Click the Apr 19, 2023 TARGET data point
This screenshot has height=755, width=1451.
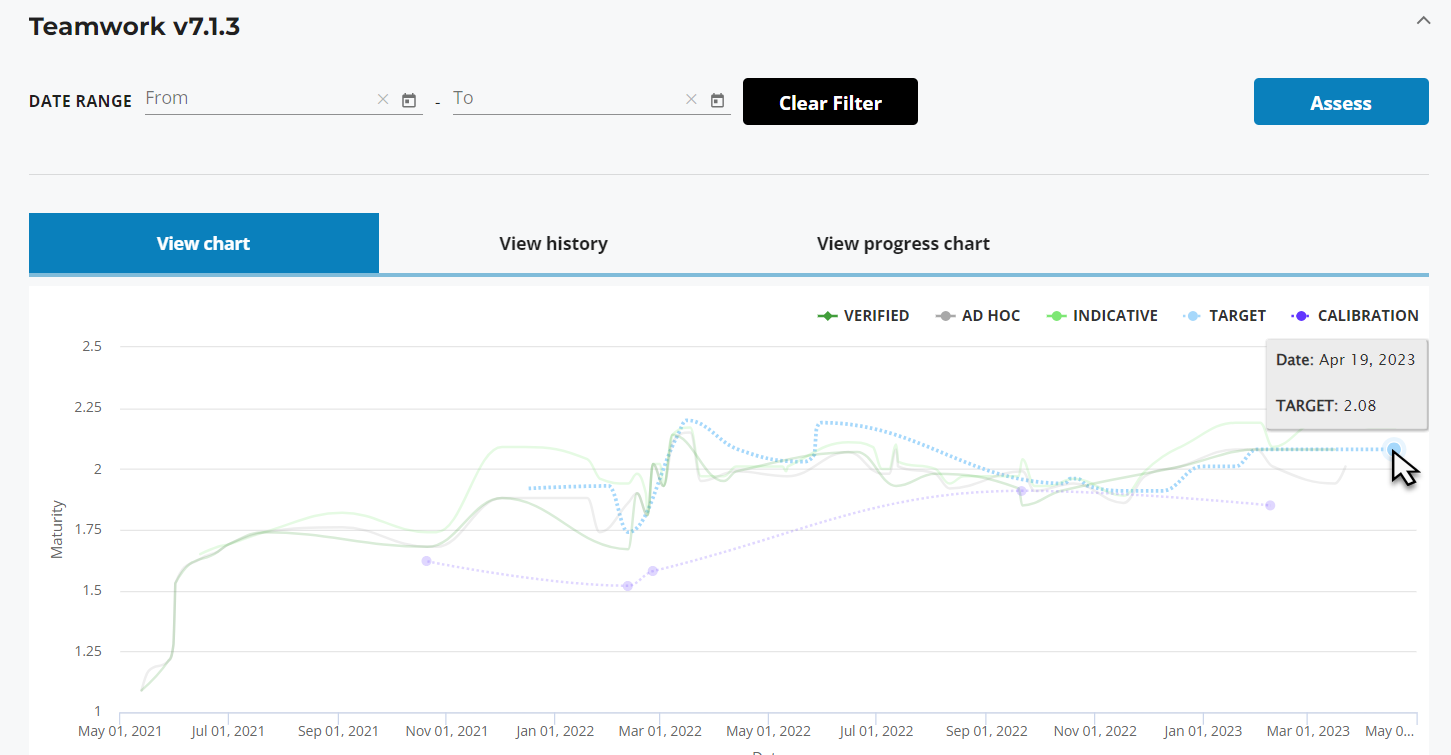tap(1393, 449)
